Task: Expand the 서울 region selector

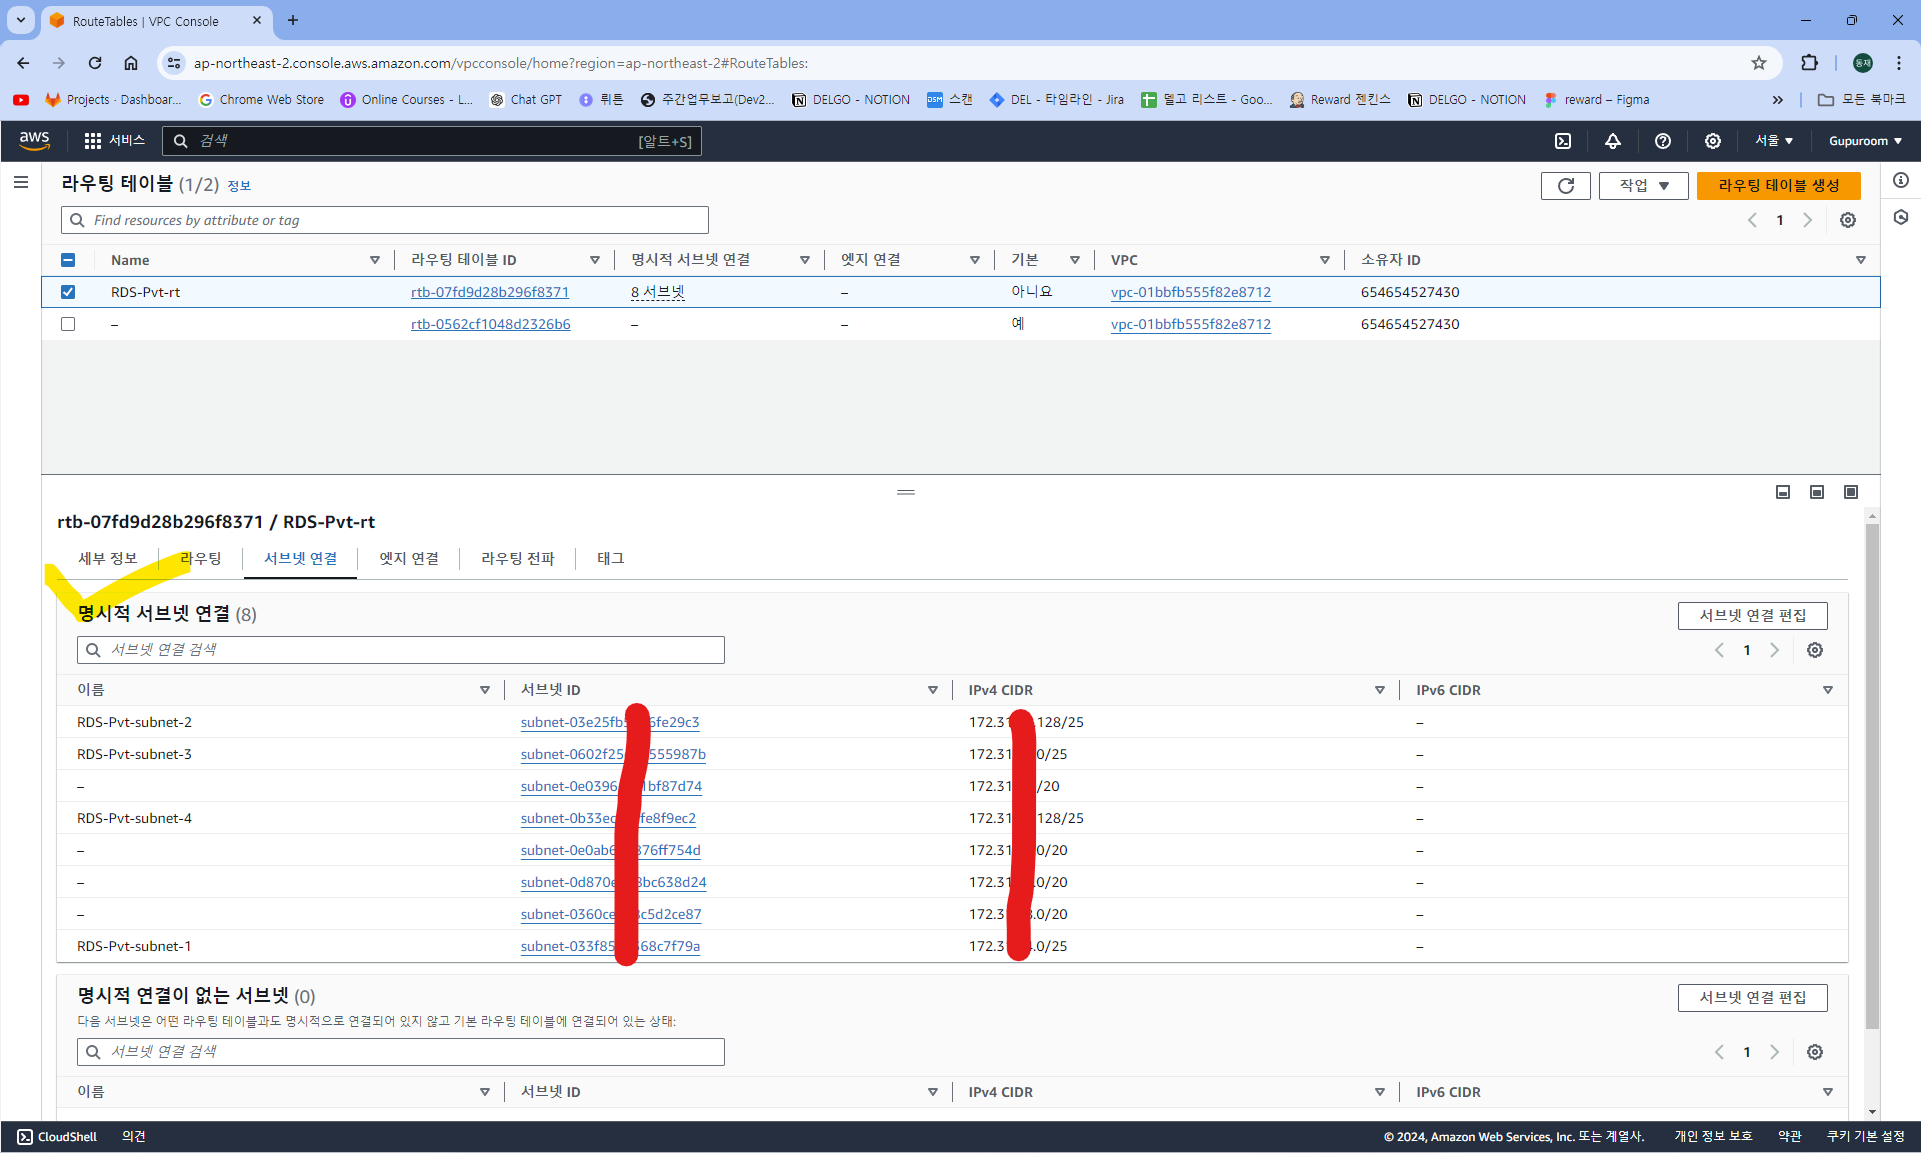Action: click(x=1774, y=141)
